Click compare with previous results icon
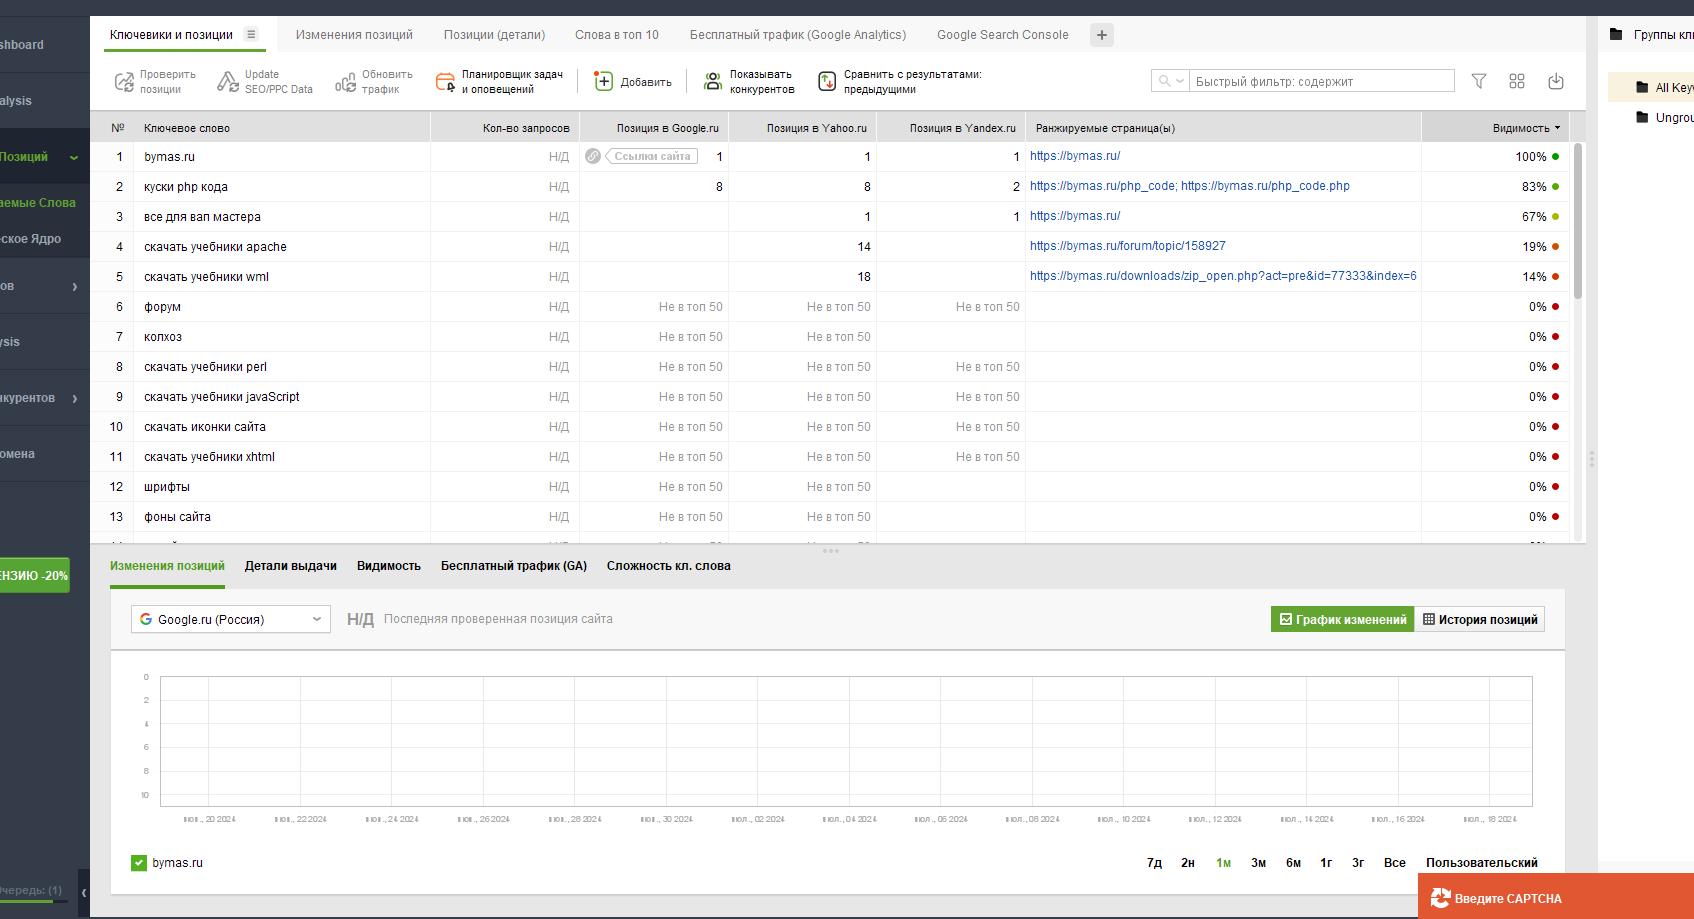Viewport: 1694px width, 919px height. click(x=827, y=82)
